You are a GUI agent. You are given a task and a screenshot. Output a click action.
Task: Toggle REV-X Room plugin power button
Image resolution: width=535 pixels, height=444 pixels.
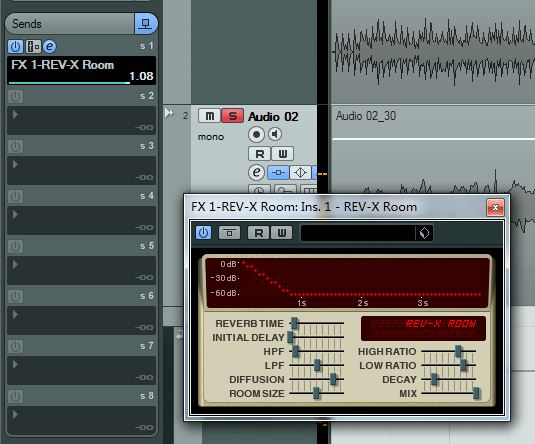pos(203,233)
